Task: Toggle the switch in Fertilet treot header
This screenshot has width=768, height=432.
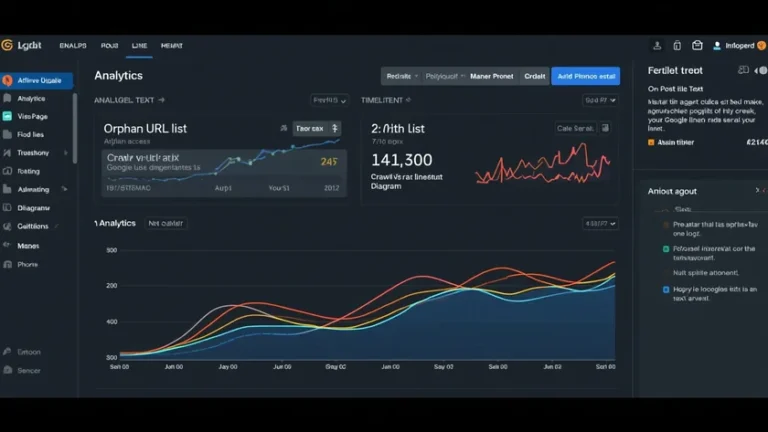Action: (761, 71)
